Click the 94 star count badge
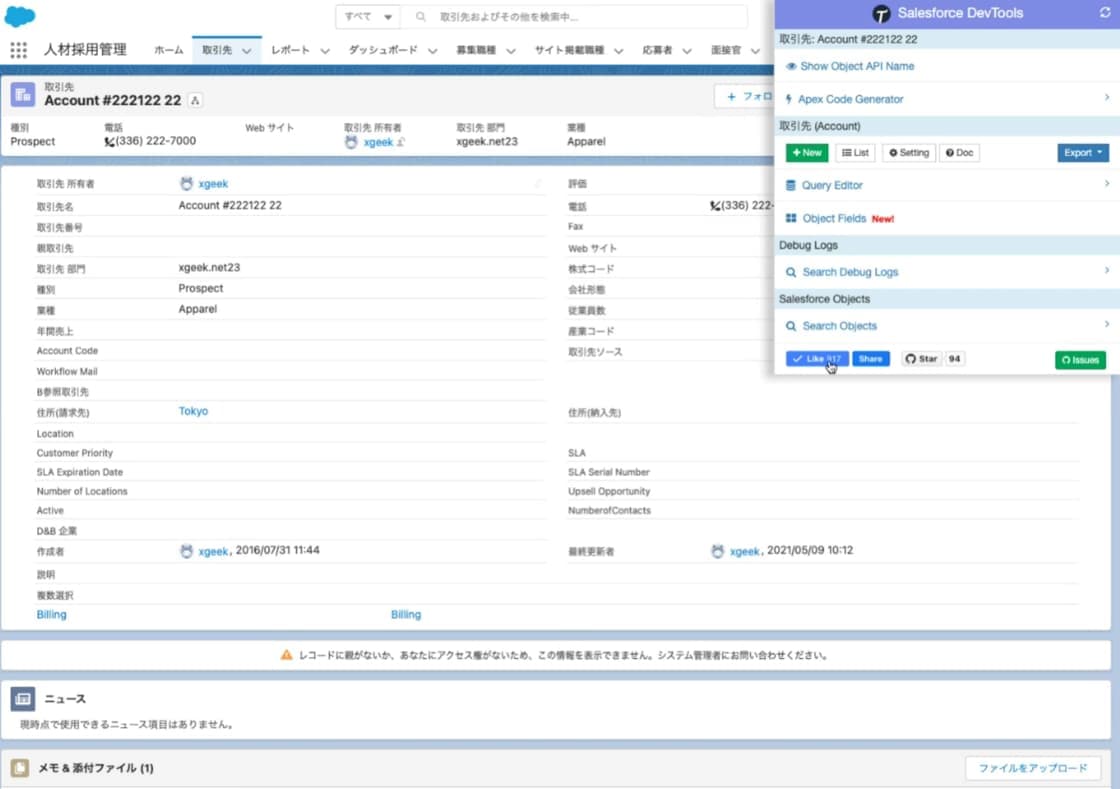The width and height of the screenshot is (1120, 789). point(954,359)
